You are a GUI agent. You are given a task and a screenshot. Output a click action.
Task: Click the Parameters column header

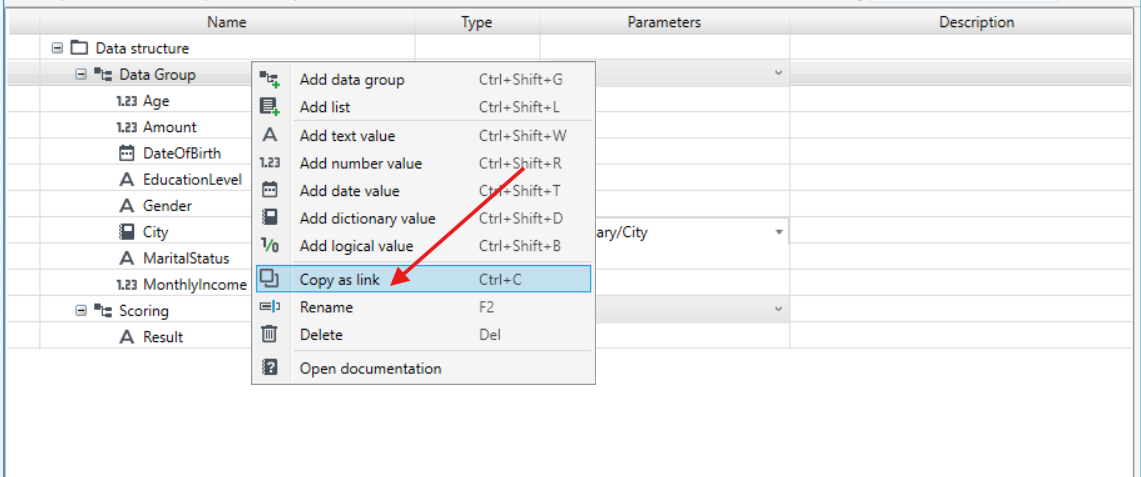point(664,23)
